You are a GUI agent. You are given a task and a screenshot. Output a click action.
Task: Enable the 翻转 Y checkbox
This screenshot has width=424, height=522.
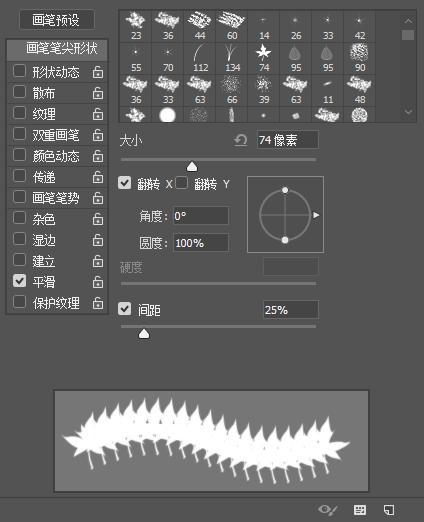coord(181,183)
